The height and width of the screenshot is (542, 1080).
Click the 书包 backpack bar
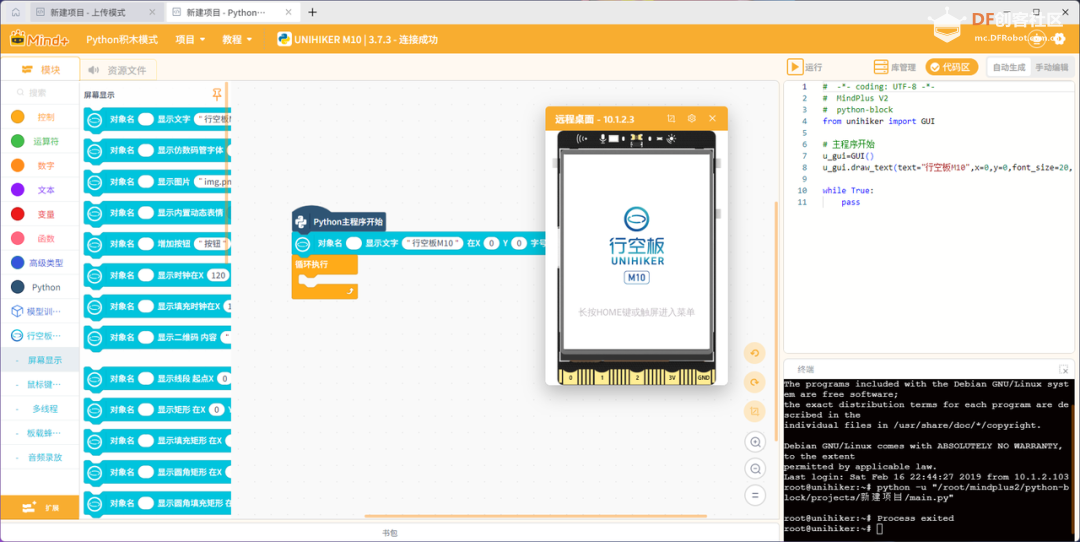click(x=390, y=532)
